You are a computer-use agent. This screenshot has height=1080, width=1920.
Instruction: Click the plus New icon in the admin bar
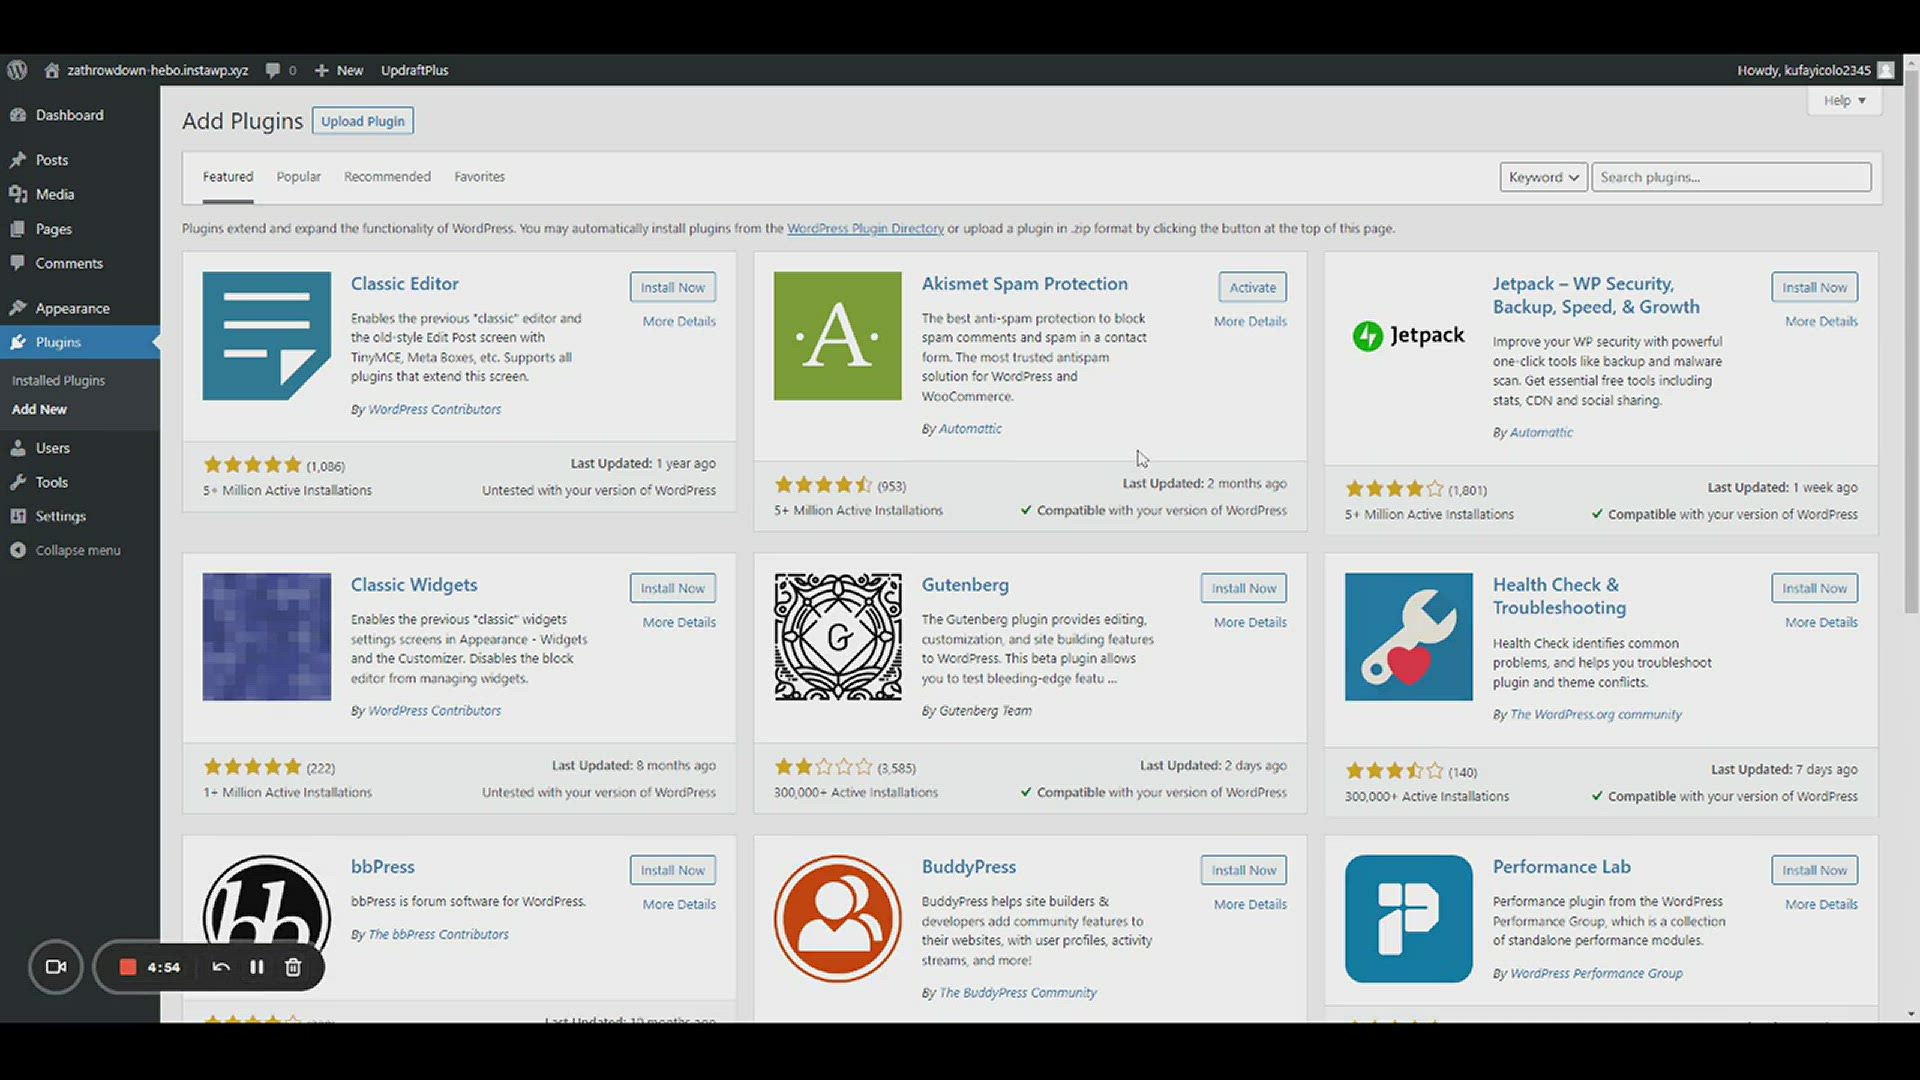(x=321, y=70)
